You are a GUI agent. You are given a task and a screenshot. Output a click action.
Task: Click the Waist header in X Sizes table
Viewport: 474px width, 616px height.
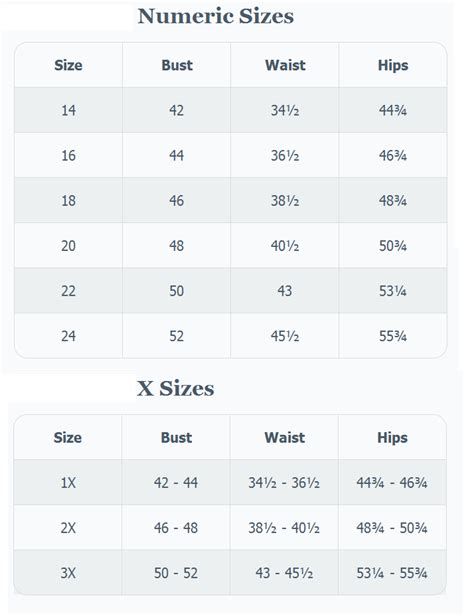point(285,438)
